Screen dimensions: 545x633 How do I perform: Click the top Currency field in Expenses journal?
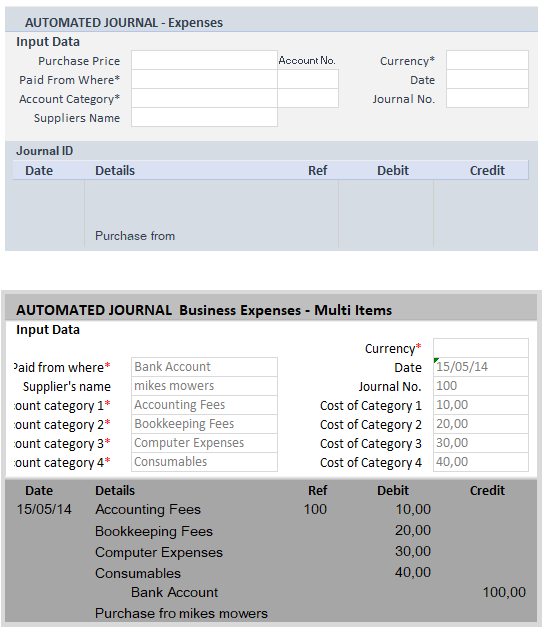pyautogui.click(x=487, y=60)
